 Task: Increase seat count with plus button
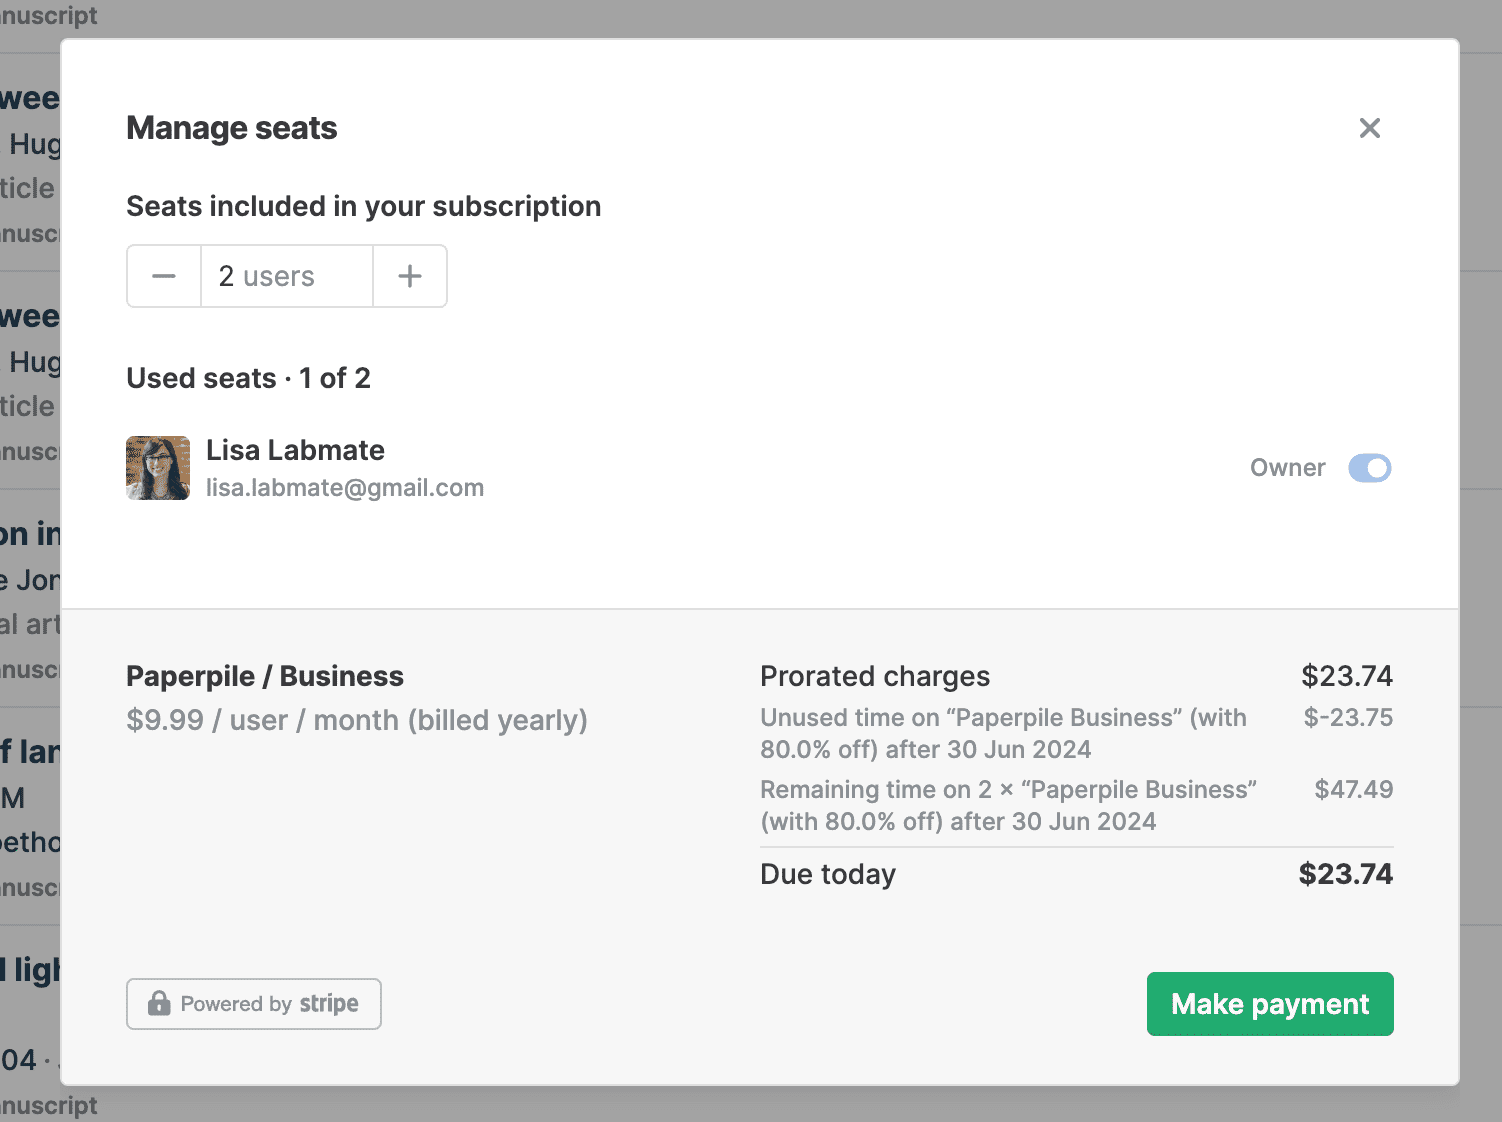coord(410,276)
